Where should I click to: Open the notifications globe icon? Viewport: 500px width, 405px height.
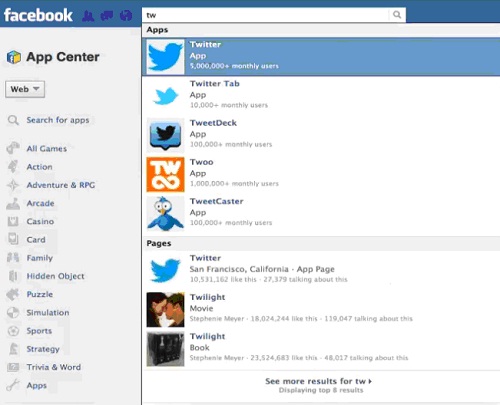pos(126,16)
